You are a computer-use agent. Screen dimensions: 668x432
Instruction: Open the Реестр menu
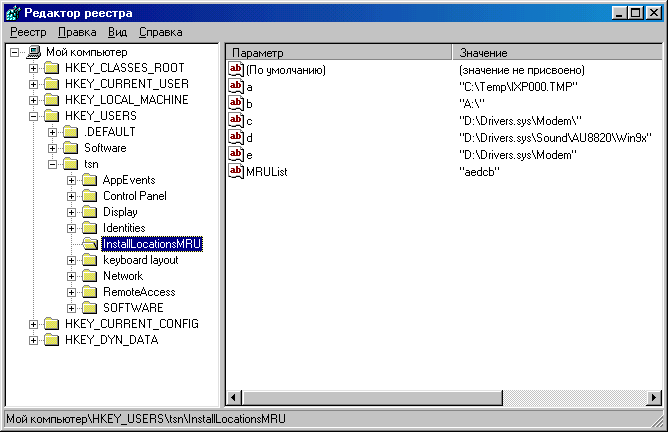pyautogui.click(x=29, y=32)
